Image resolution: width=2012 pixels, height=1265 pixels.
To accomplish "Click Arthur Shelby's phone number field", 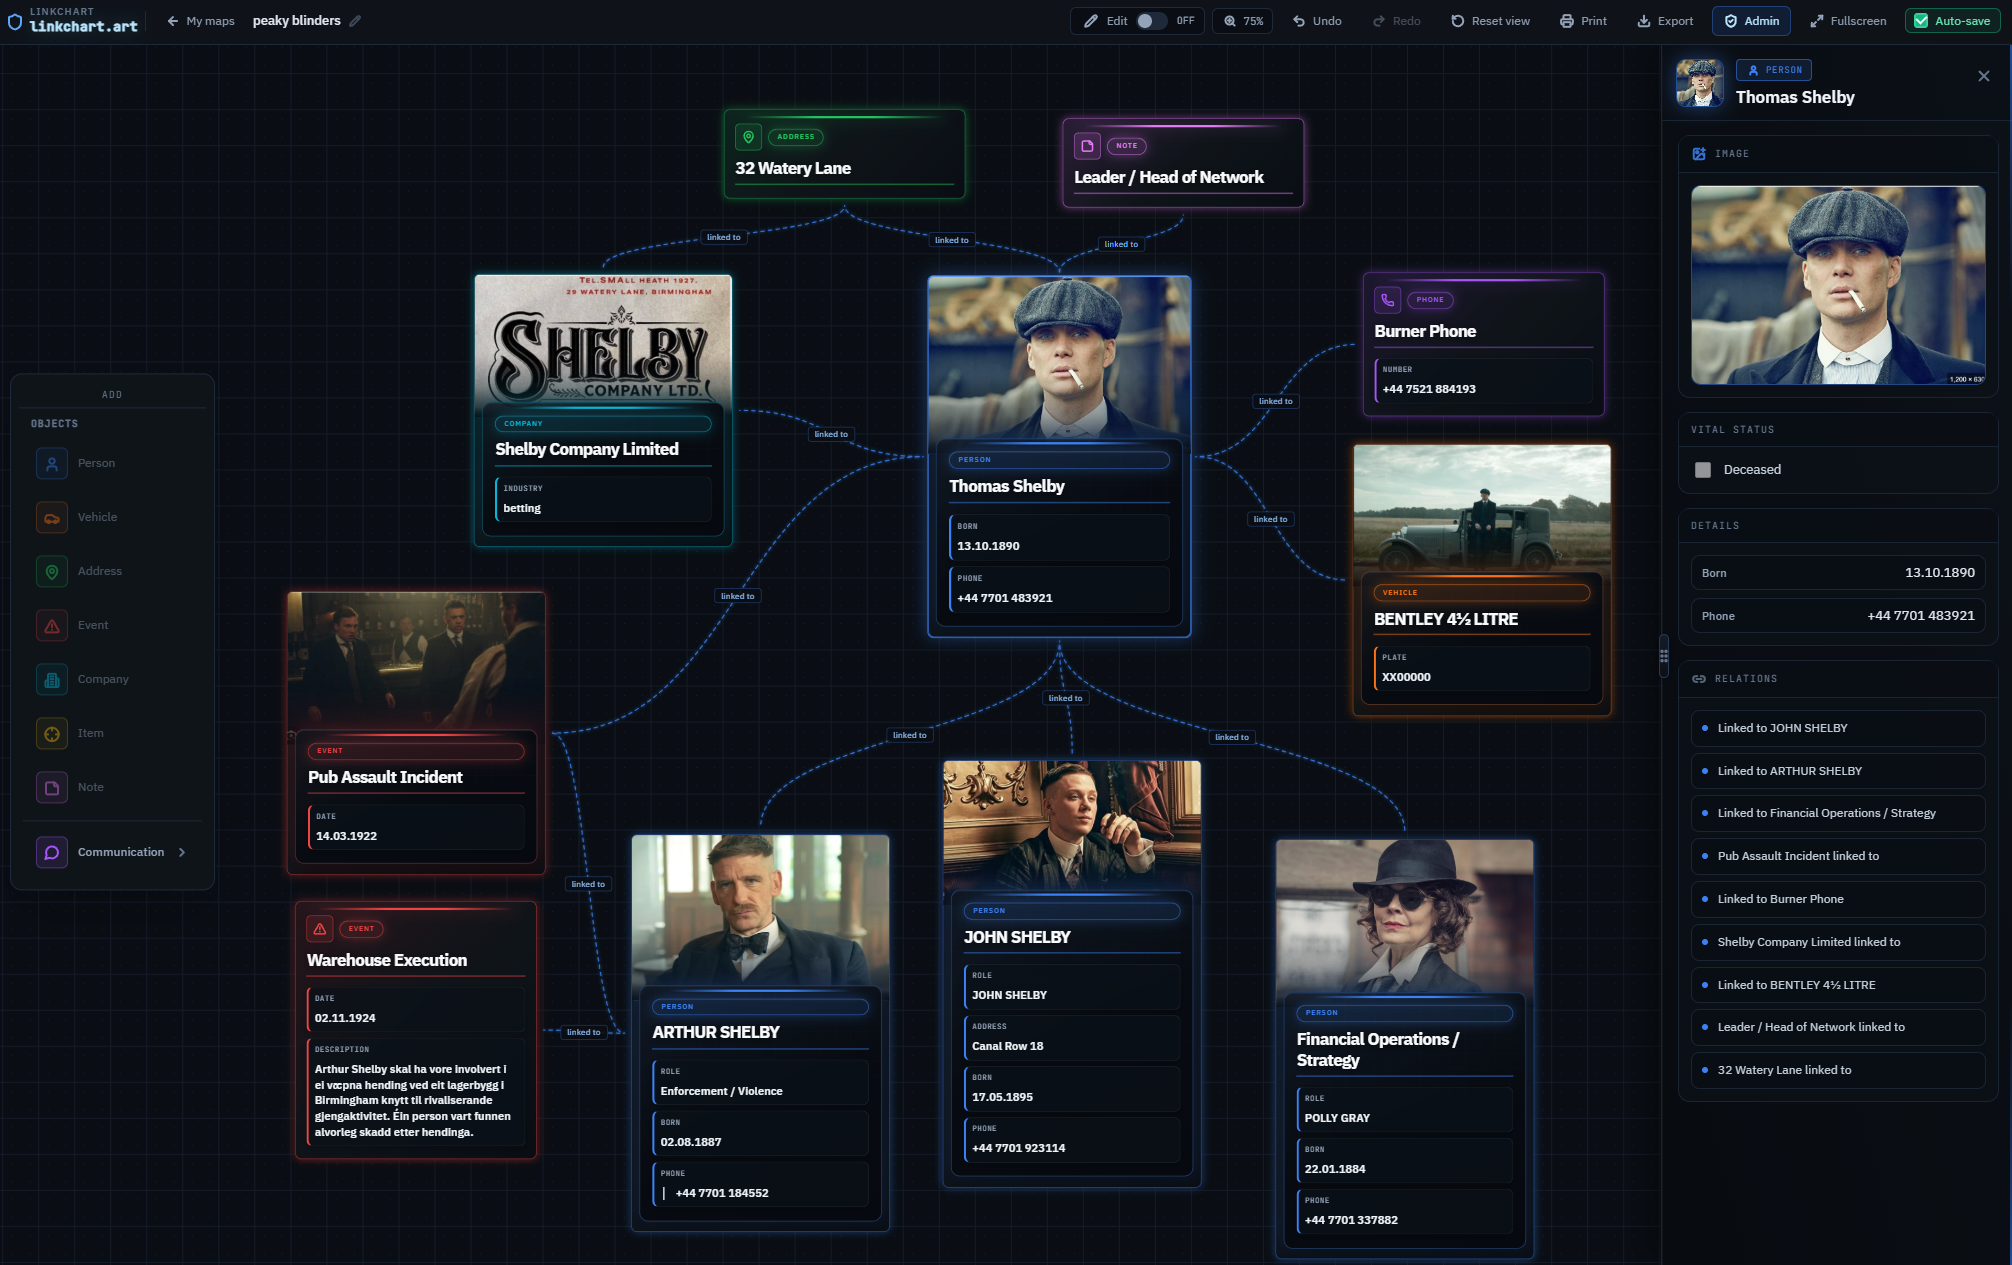I will (x=760, y=1185).
